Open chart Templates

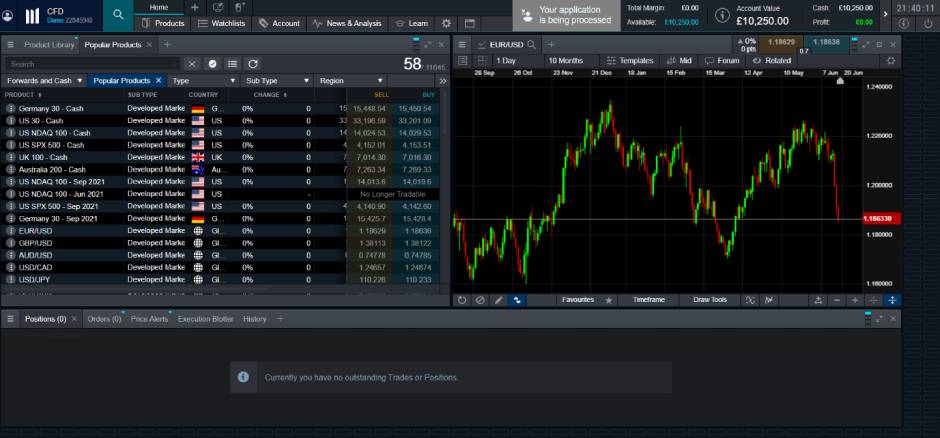(x=630, y=61)
